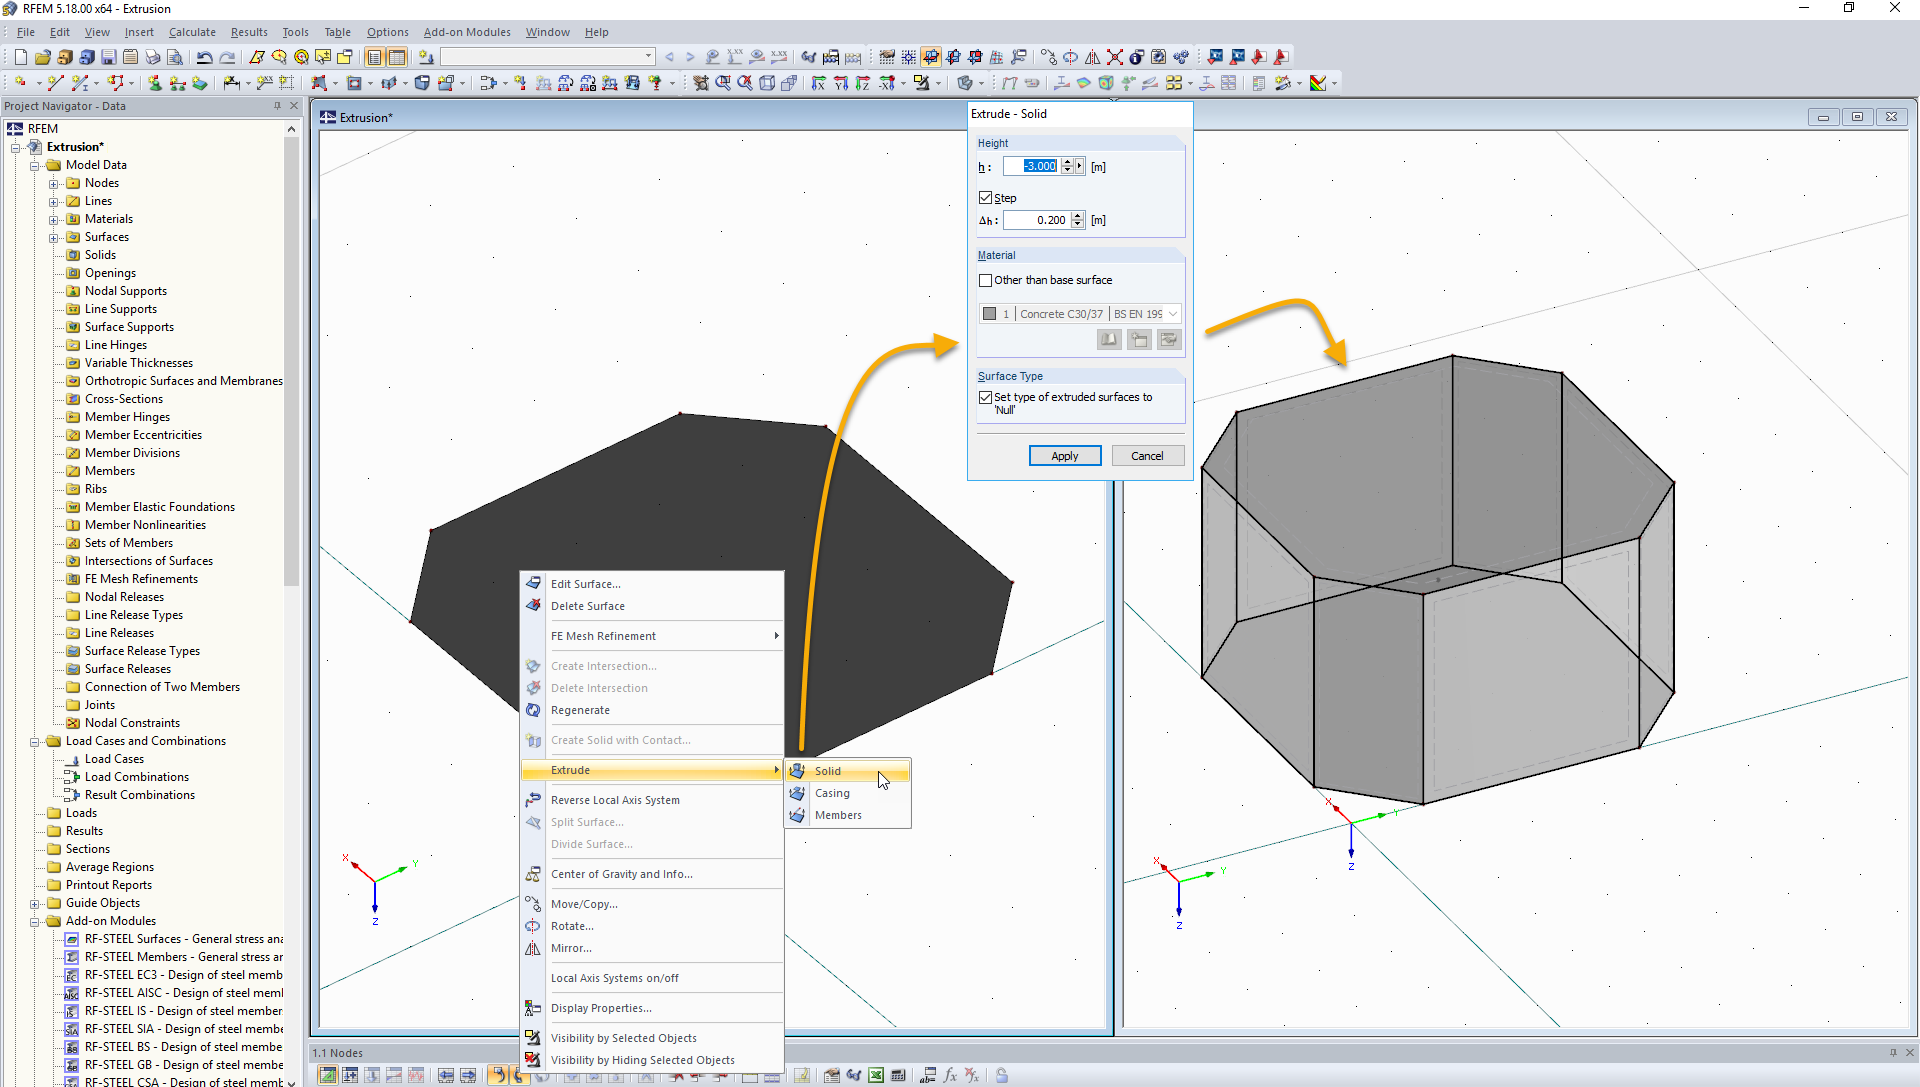Click the Cancel button in Extrude Solid

tap(1146, 455)
